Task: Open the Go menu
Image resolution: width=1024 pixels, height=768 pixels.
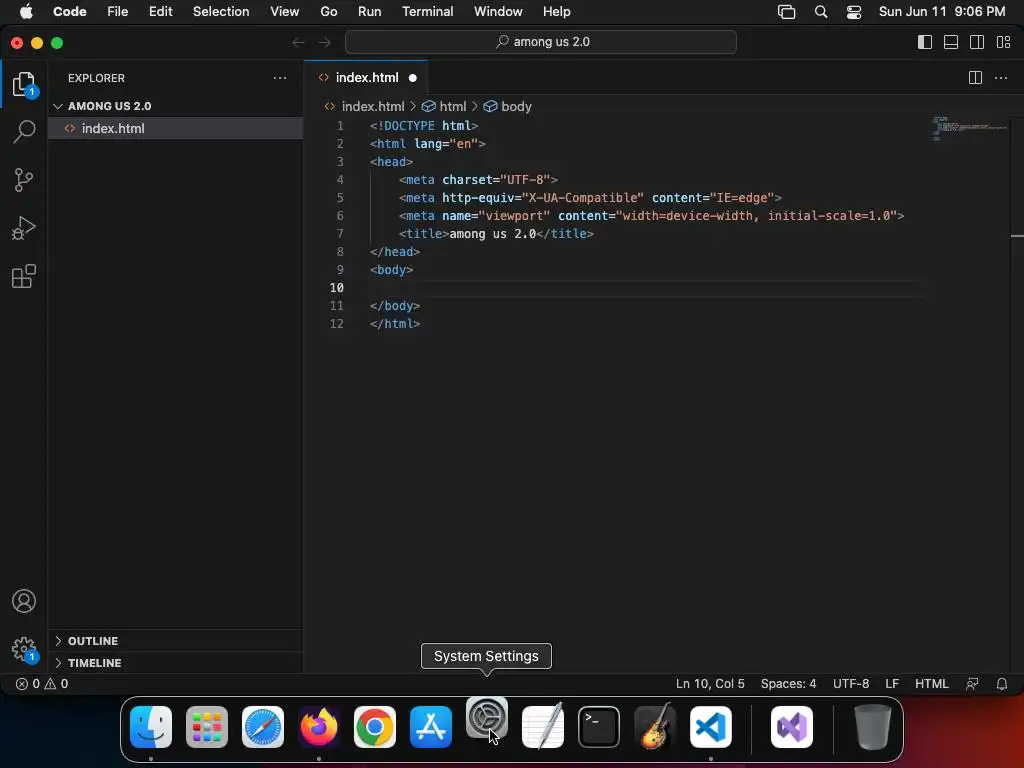Action: (x=328, y=12)
